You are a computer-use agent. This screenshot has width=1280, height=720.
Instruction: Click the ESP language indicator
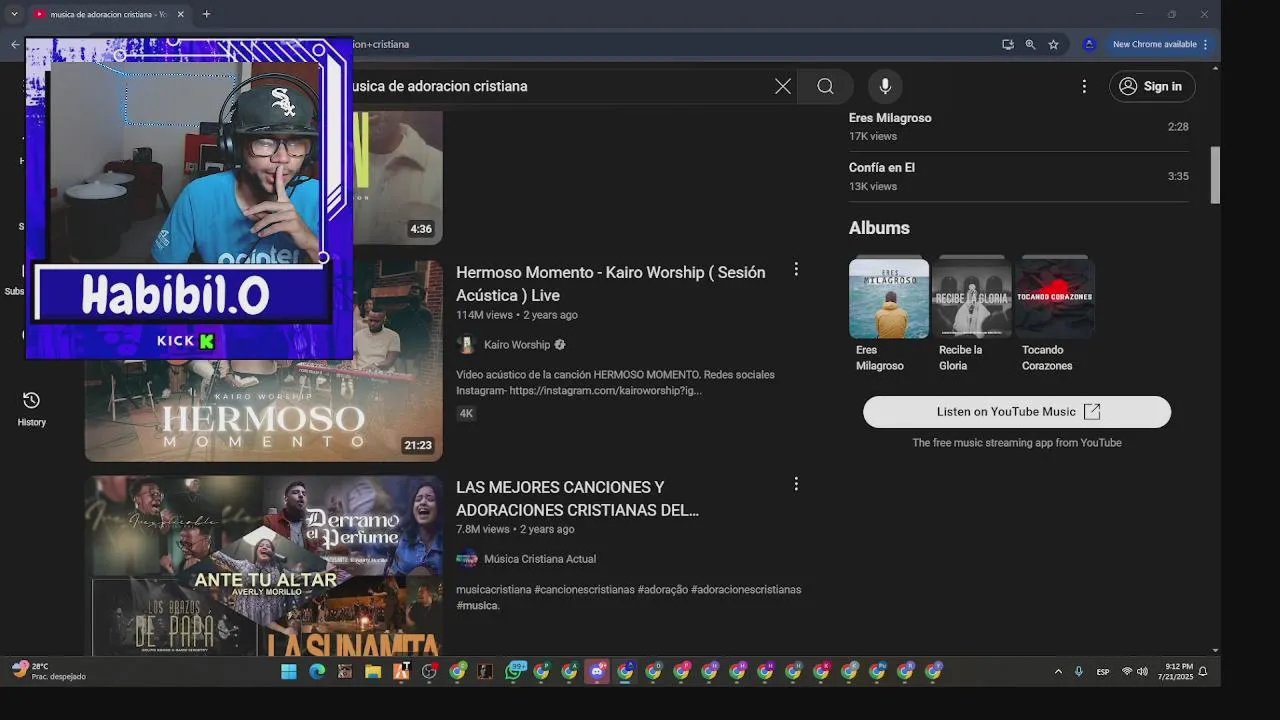[x=1103, y=672]
